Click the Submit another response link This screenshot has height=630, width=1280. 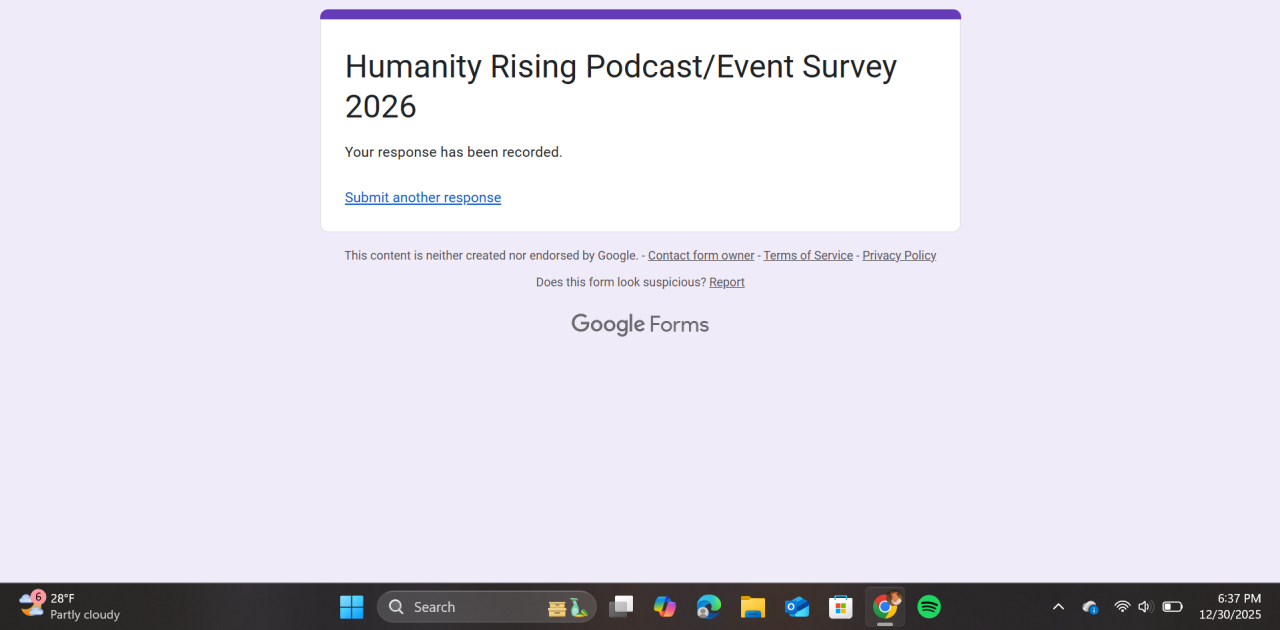pyautogui.click(x=423, y=198)
